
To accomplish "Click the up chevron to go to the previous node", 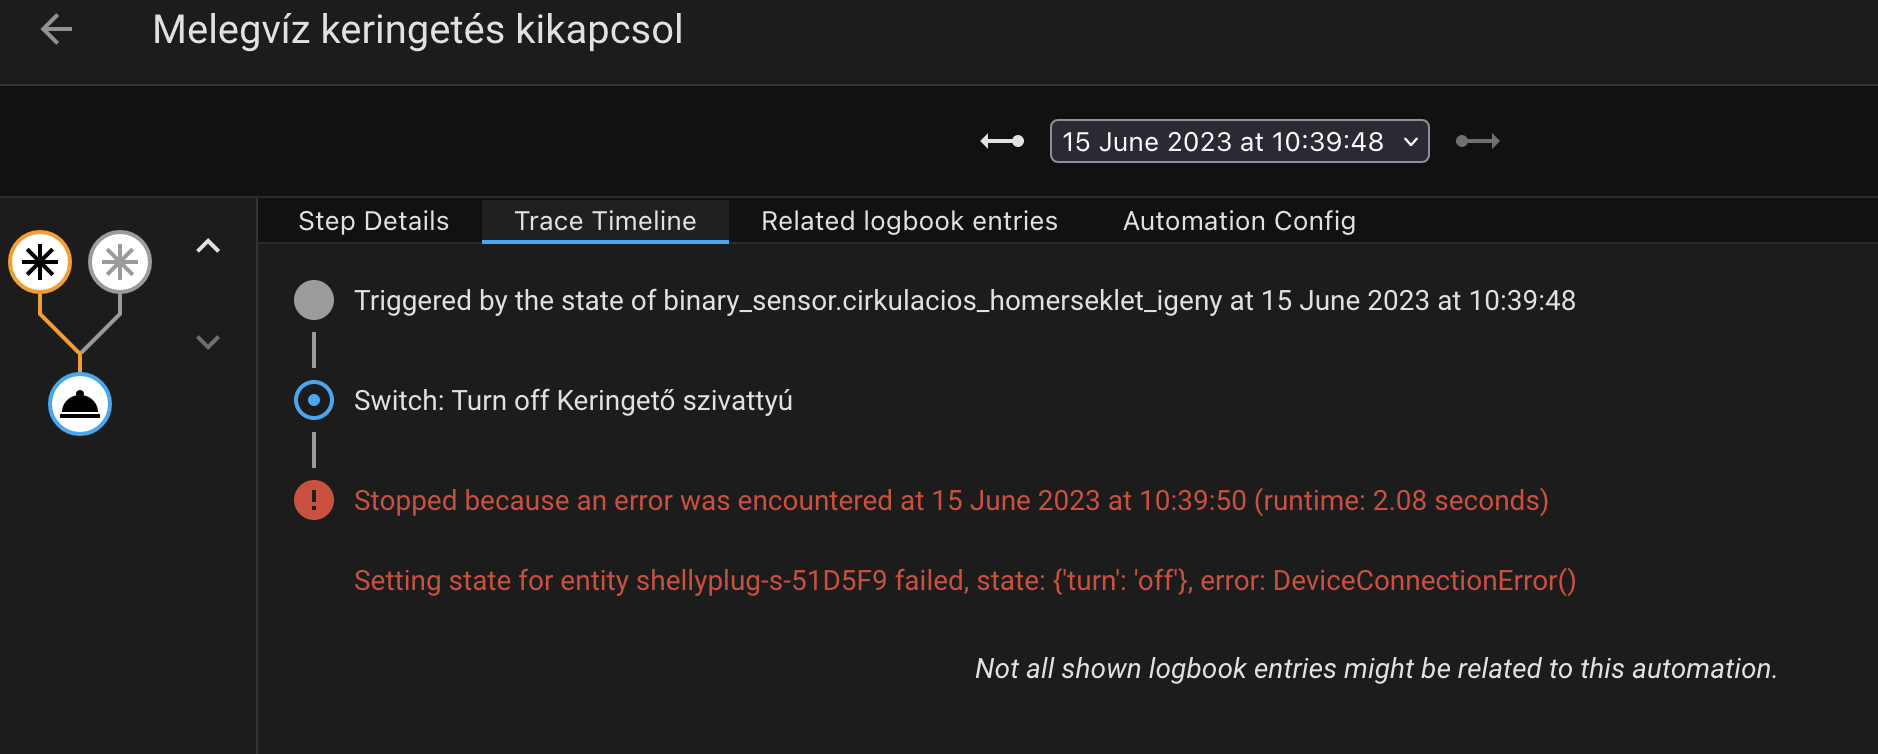I will [208, 246].
